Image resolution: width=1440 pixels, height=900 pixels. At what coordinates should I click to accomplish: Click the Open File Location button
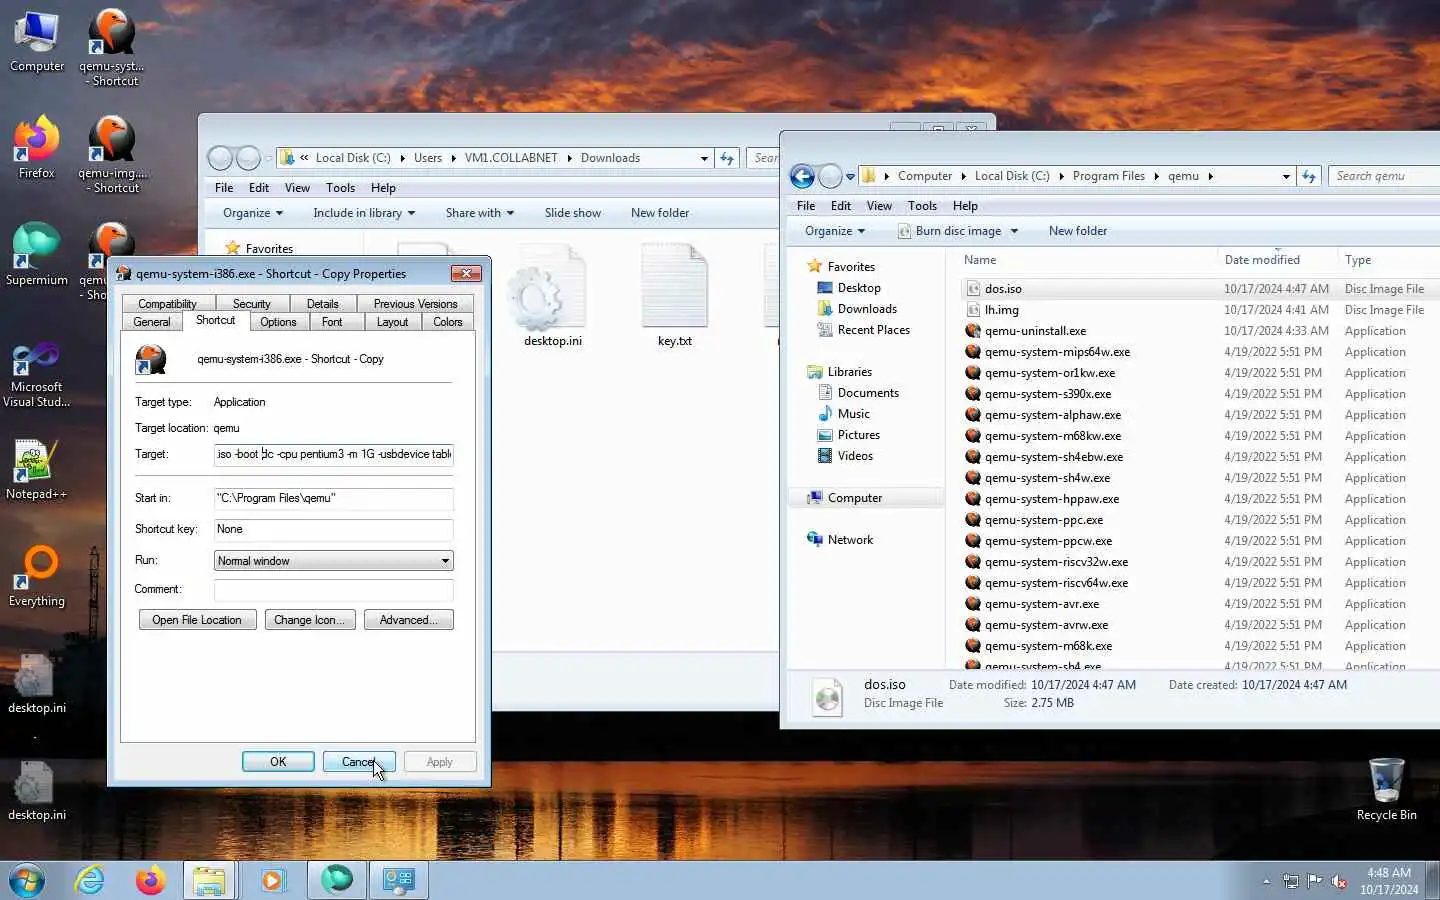[197, 620]
